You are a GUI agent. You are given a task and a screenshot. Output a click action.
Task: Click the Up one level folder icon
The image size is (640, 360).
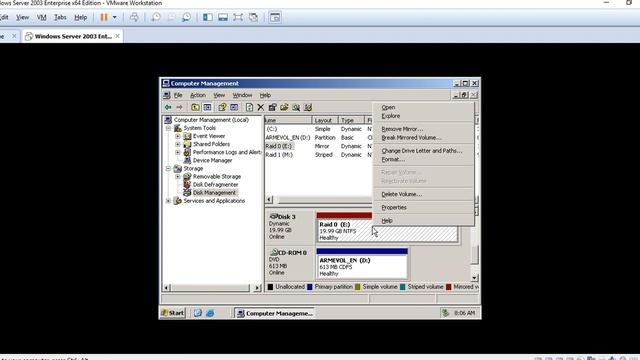(x=195, y=107)
